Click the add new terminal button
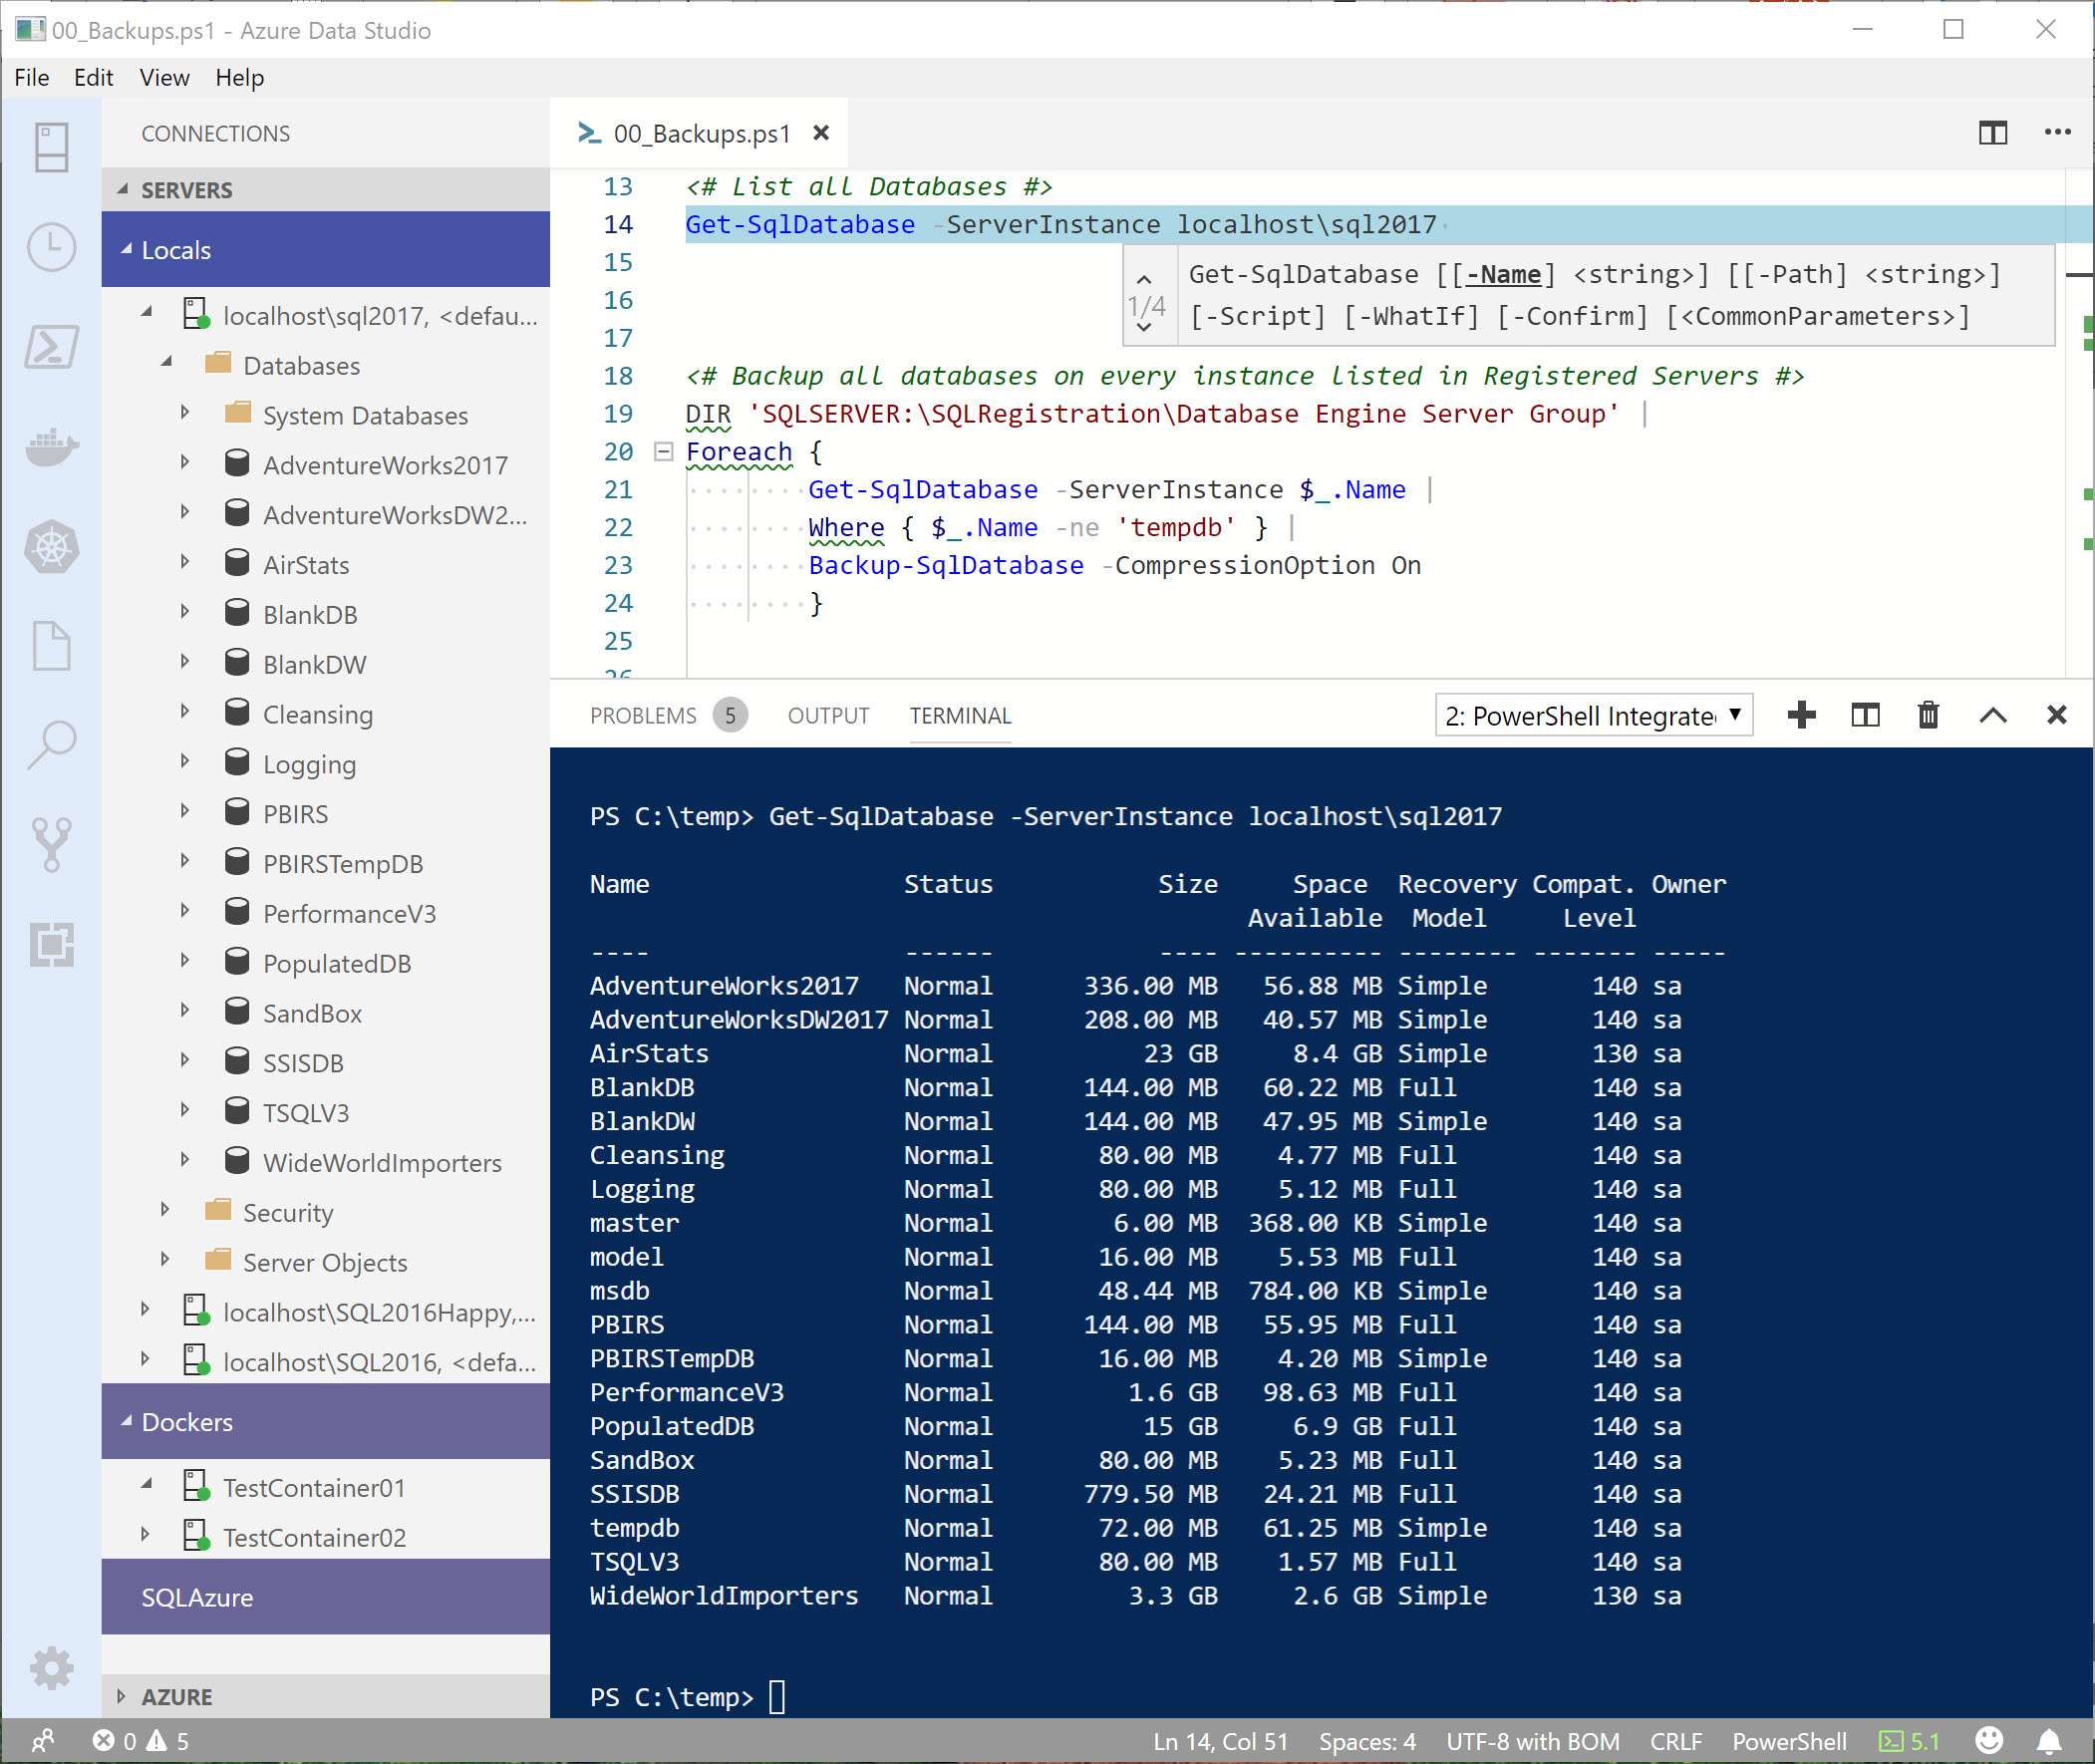The image size is (2095, 1764). point(1803,716)
